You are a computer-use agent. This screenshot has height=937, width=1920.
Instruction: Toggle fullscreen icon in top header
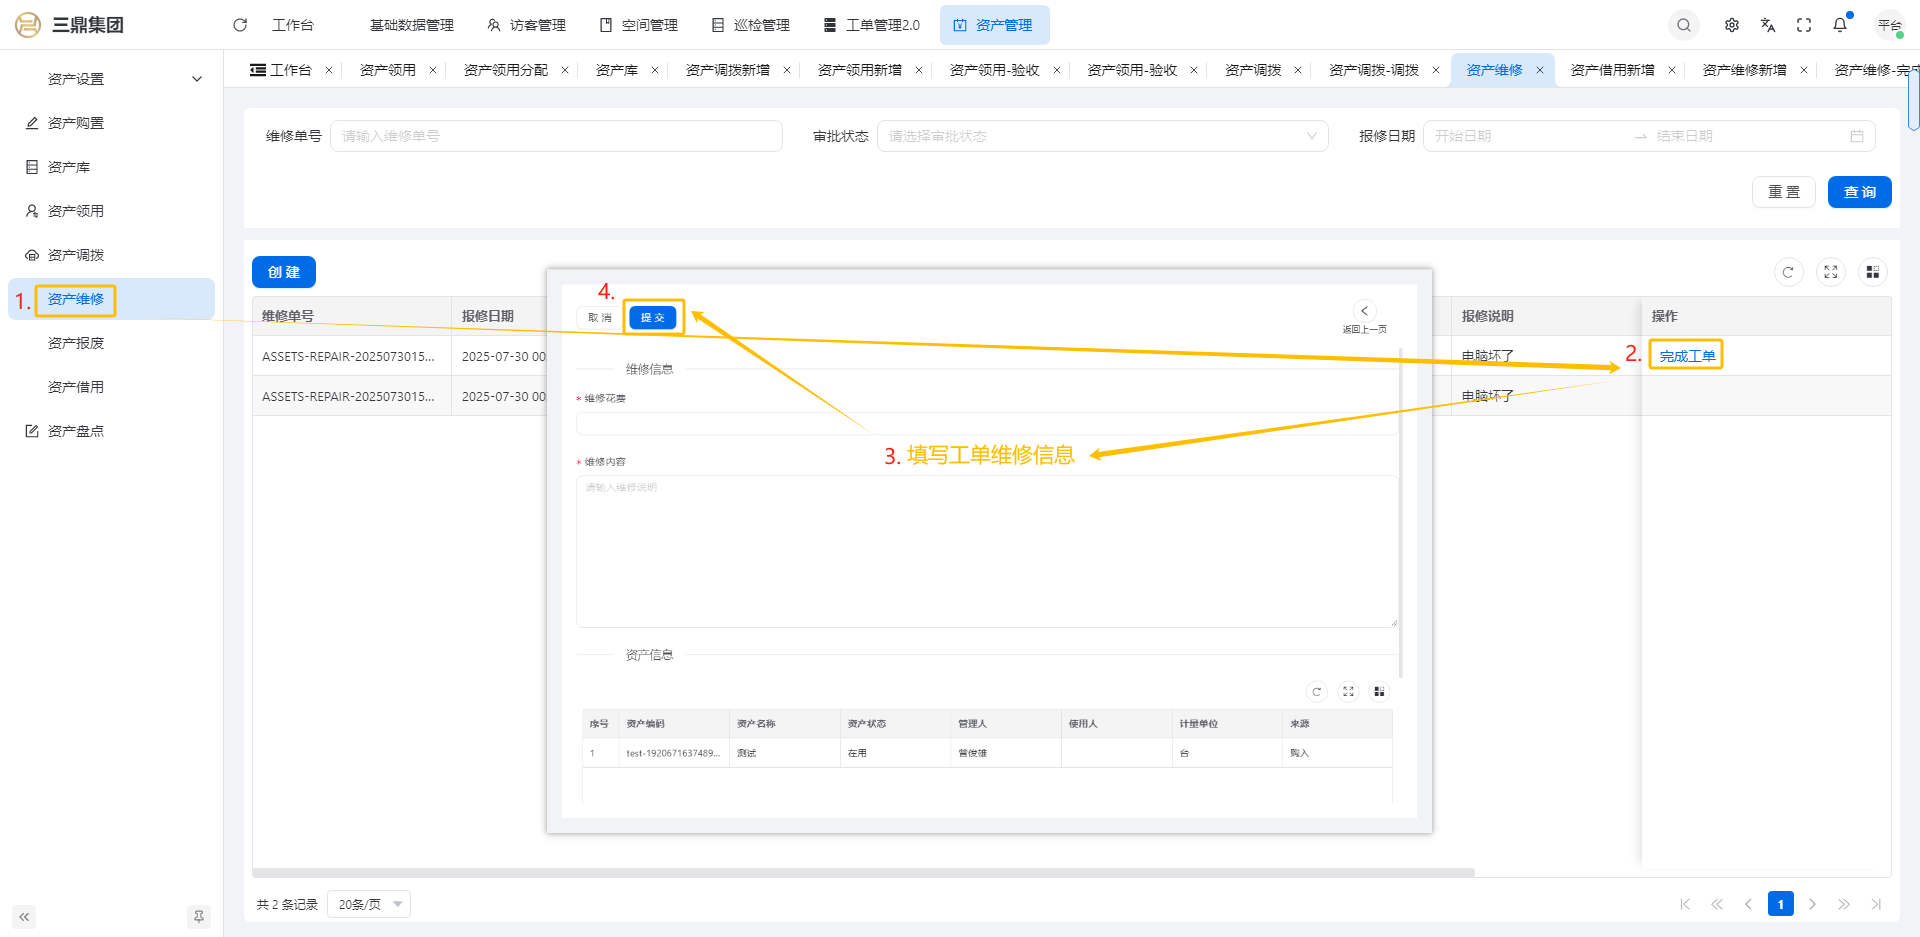(1804, 25)
